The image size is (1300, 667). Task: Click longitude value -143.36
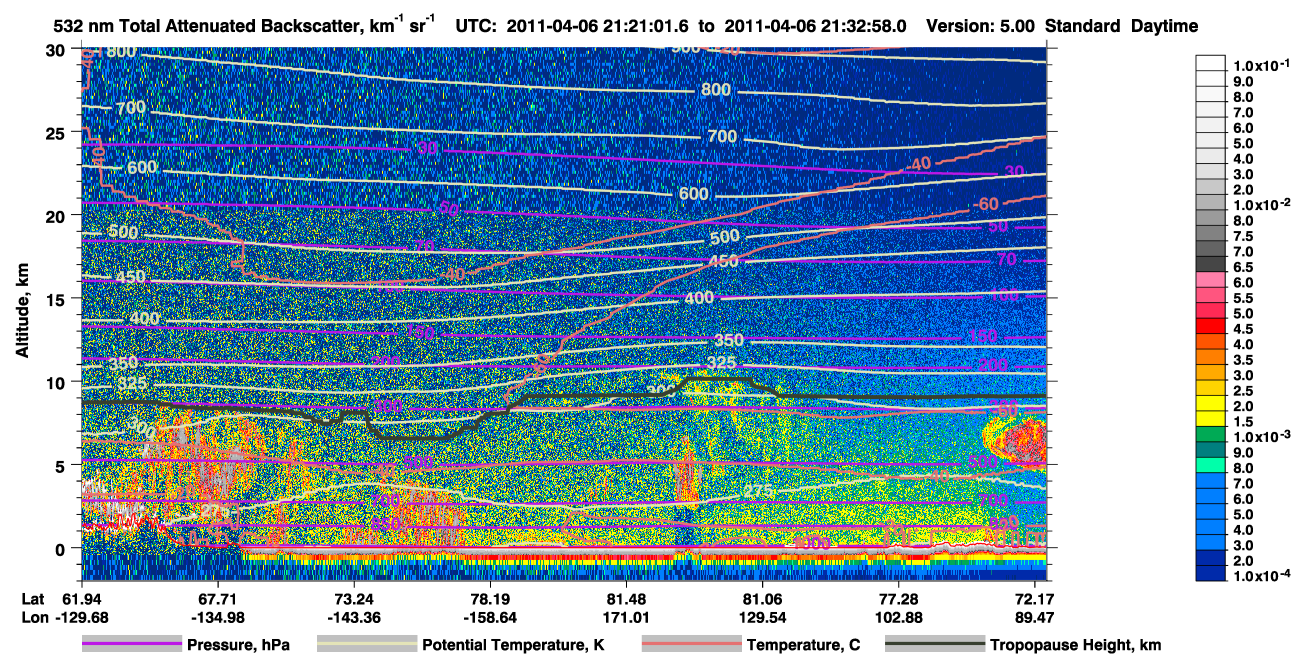click(354, 617)
